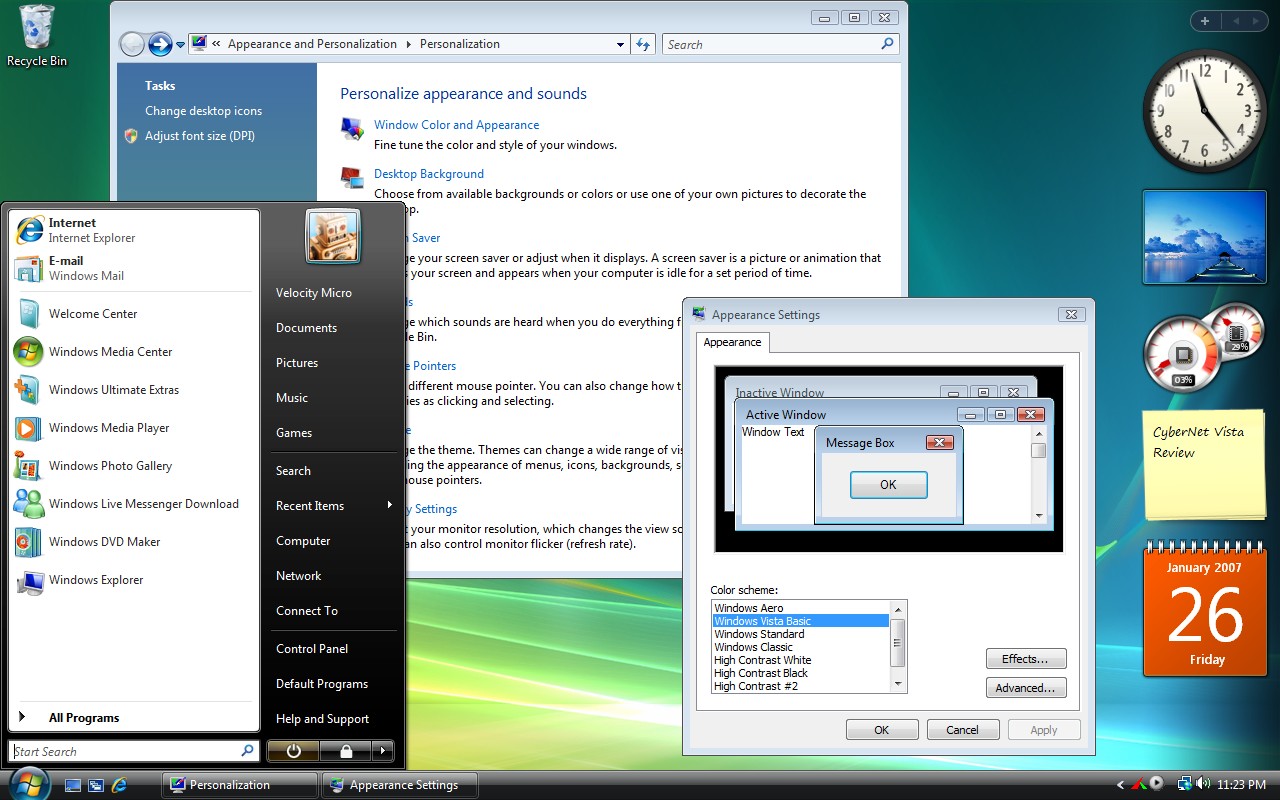Select Windows Aero color scheme
The height and width of the screenshot is (800, 1280).
coord(800,608)
